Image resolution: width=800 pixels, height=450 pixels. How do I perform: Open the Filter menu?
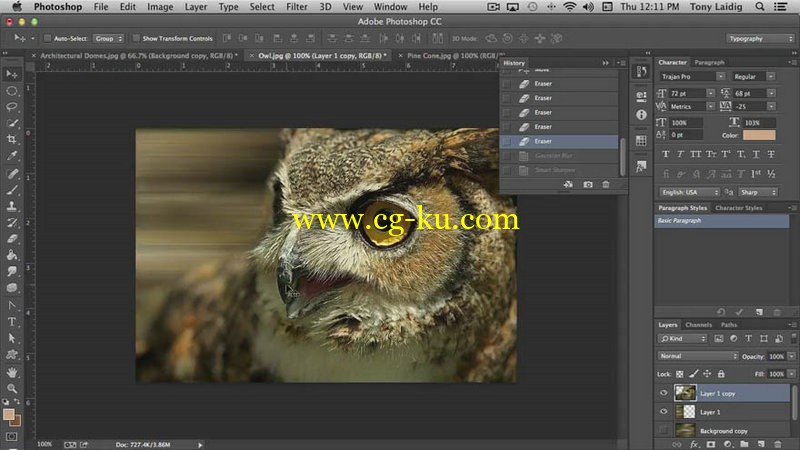coord(296,7)
